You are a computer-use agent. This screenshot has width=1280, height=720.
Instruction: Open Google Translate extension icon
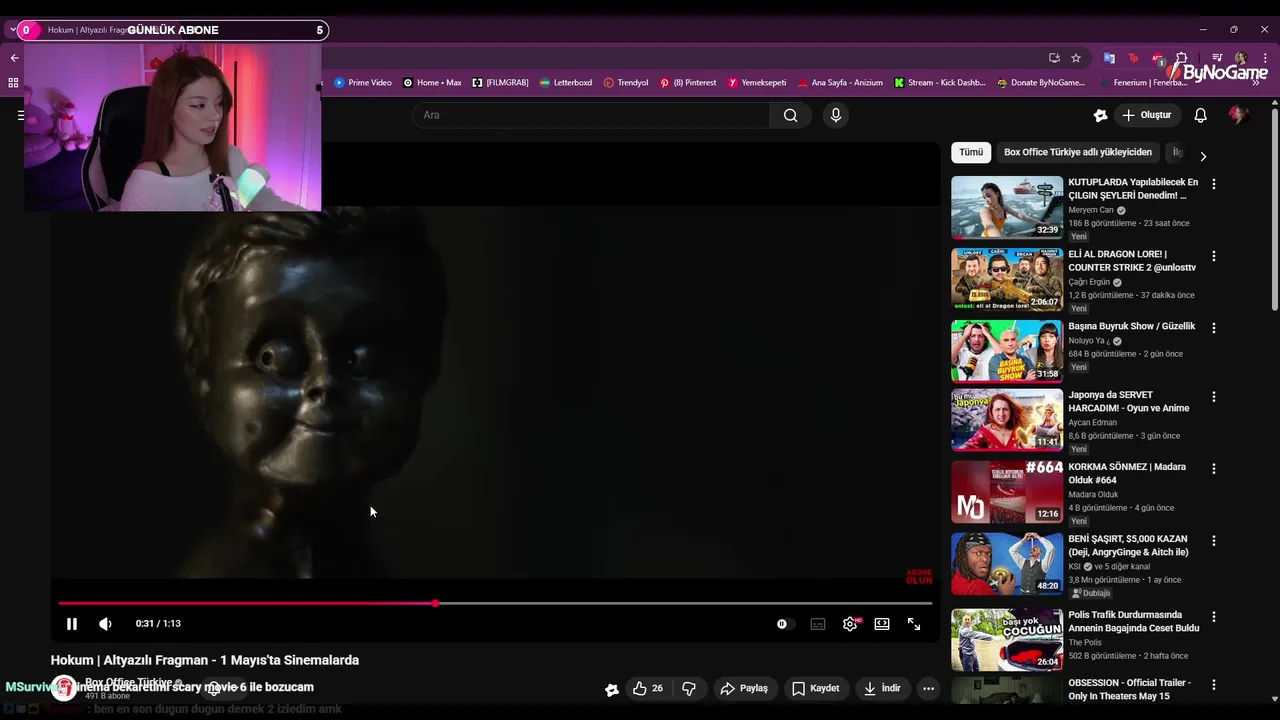pyautogui.click(x=1109, y=58)
